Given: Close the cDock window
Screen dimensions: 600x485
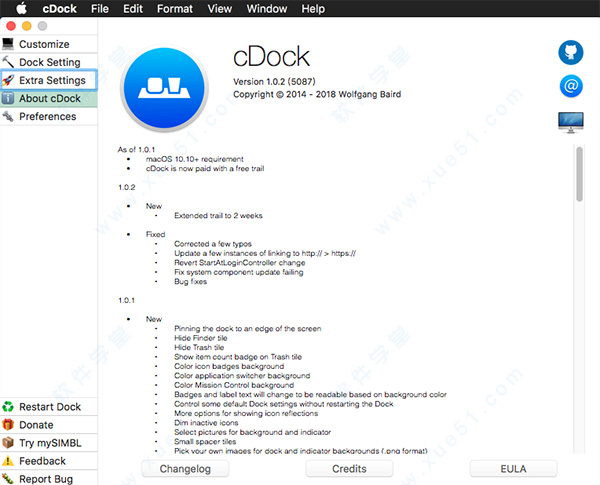Looking at the screenshot, I should [x=11, y=26].
